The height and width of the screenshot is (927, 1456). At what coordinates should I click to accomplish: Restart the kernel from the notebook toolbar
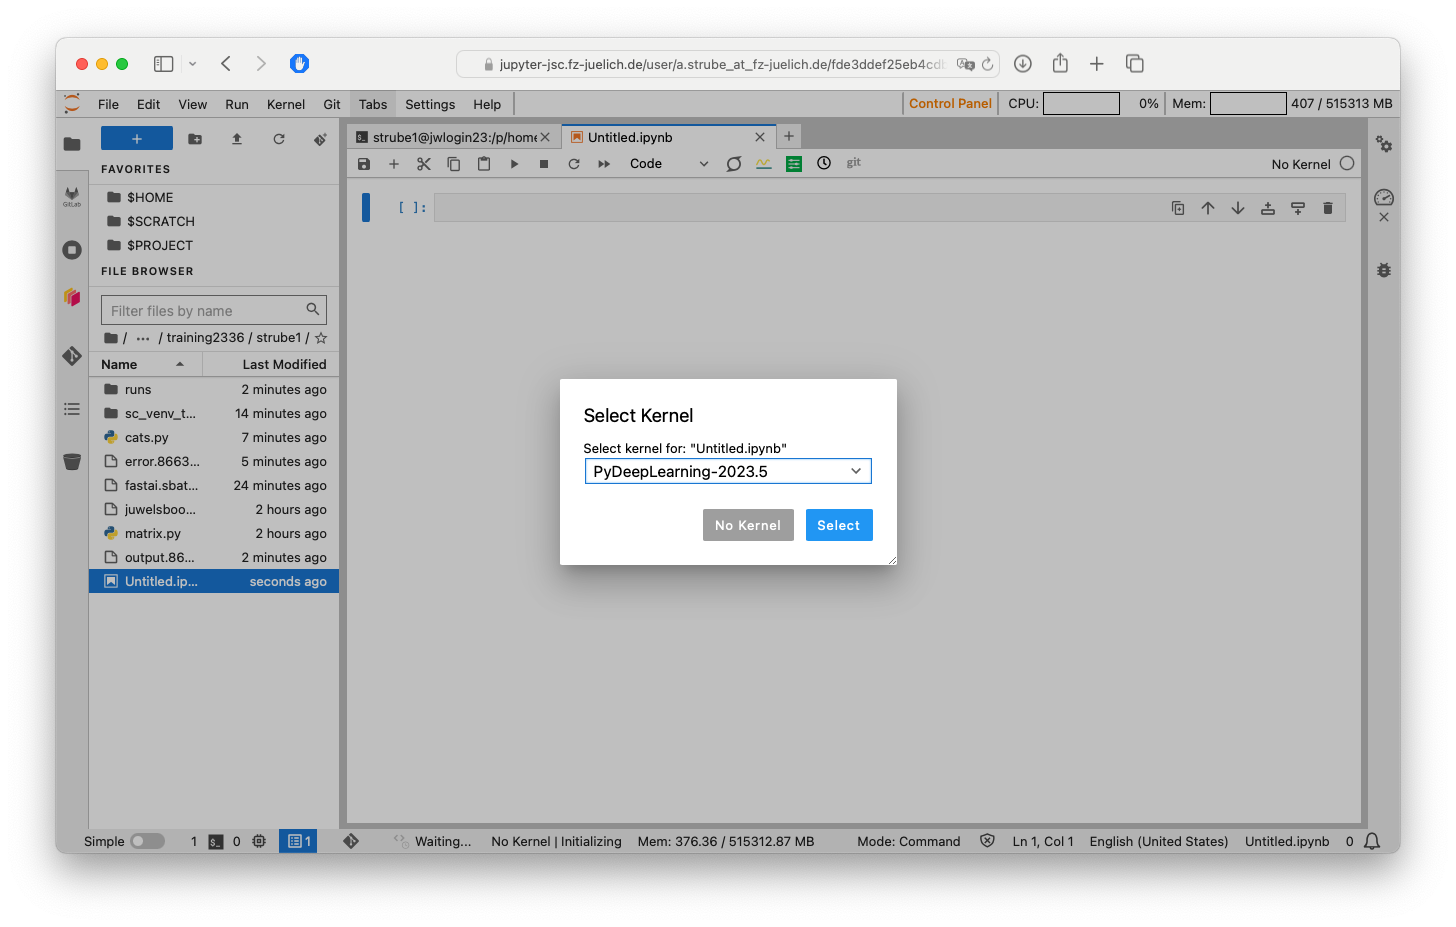(574, 164)
